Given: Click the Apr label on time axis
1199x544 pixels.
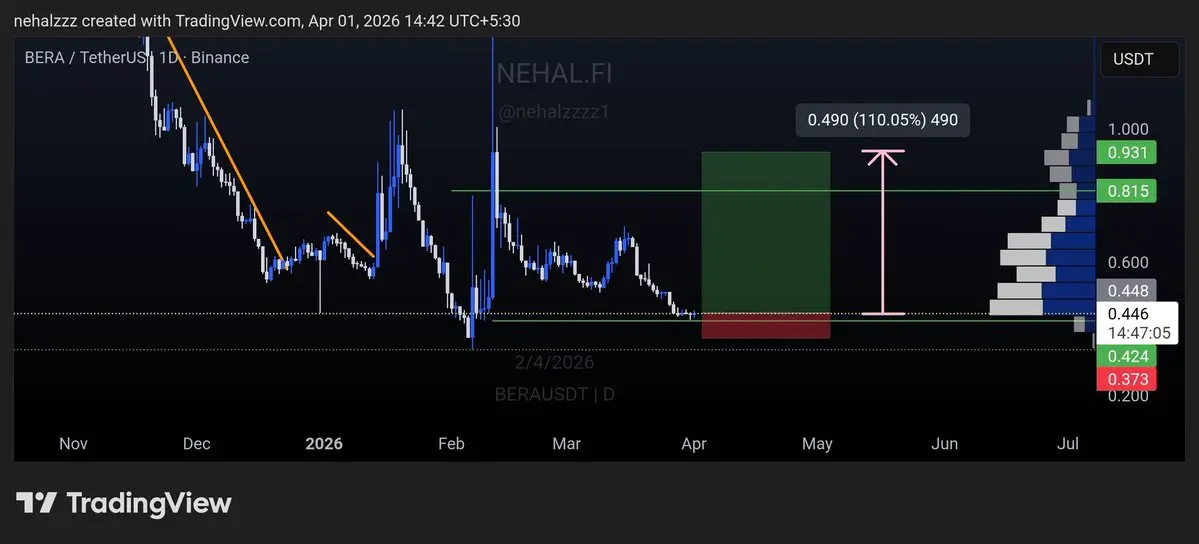Looking at the screenshot, I should click(x=694, y=444).
